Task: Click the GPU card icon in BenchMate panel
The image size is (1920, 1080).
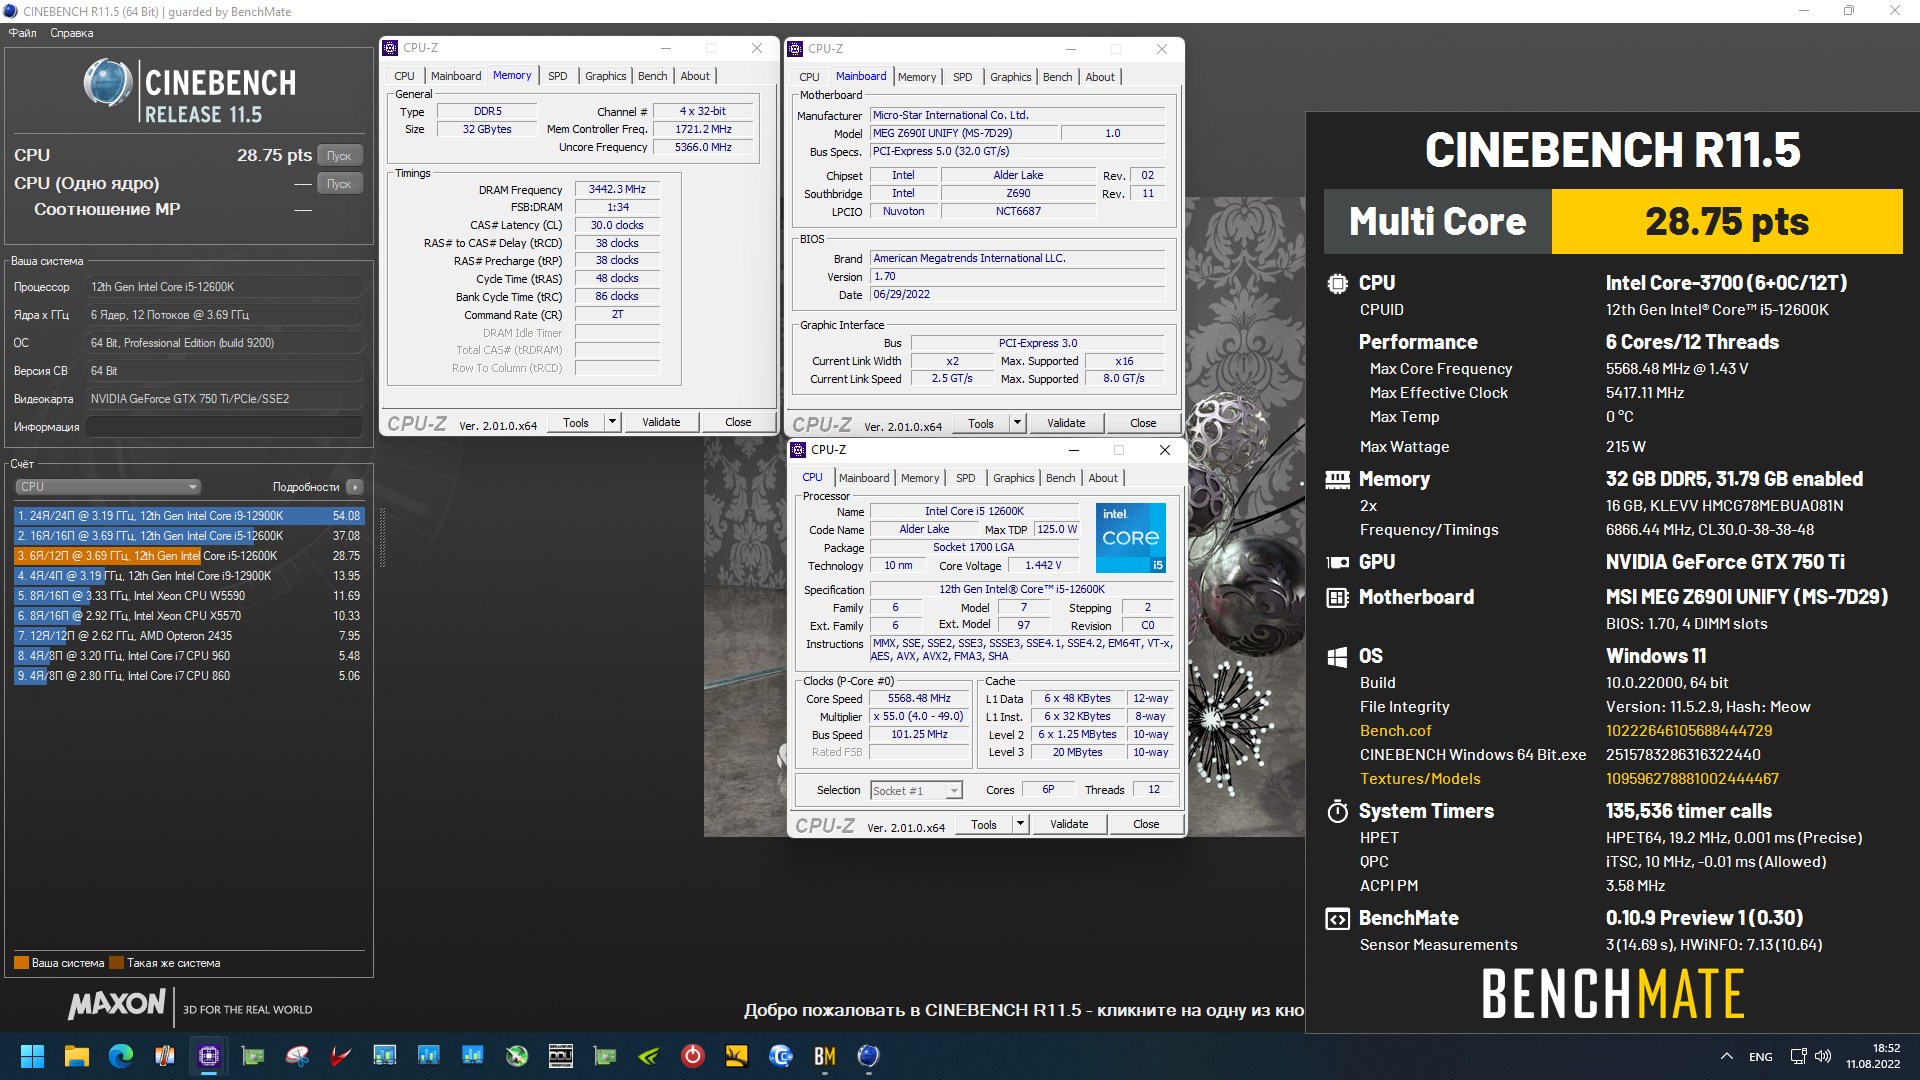Action: click(x=1337, y=562)
